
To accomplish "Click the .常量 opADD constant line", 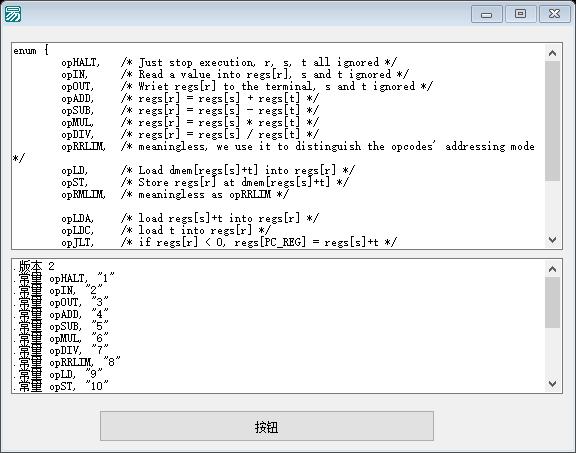I will coord(60,314).
